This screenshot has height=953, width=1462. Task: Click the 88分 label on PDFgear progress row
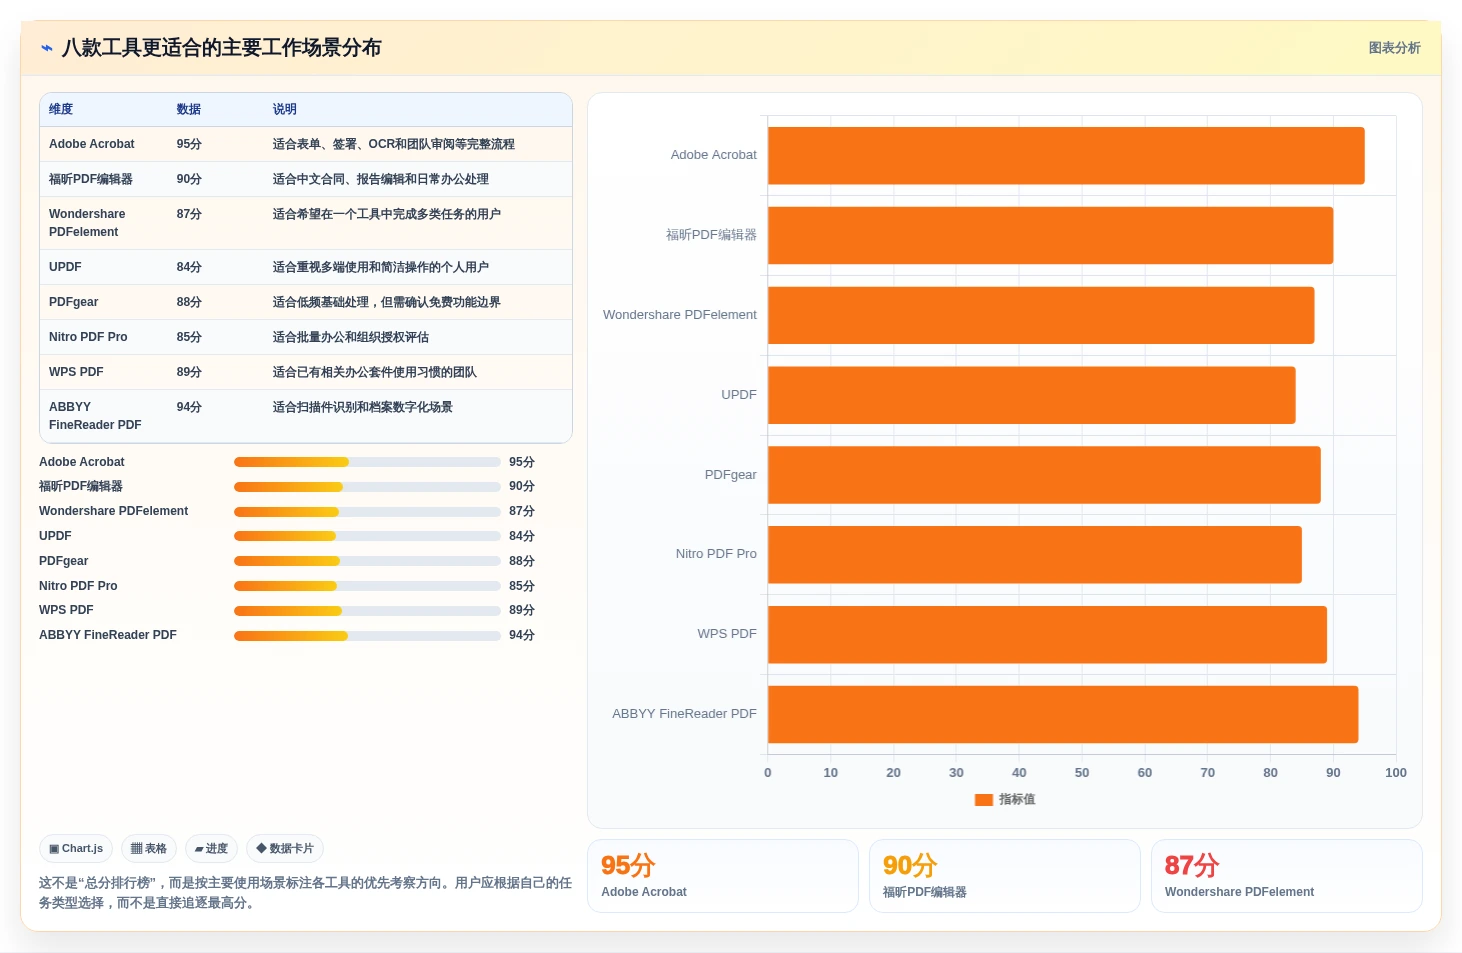coord(522,561)
